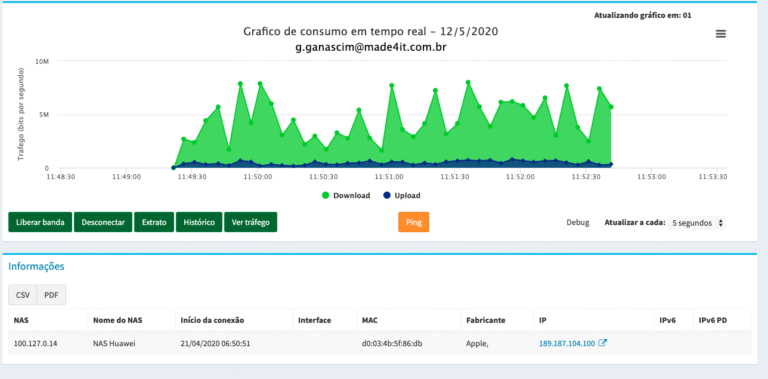Open the chart hamburger menu
Screen dimensions: 768x379
click(x=720, y=34)
